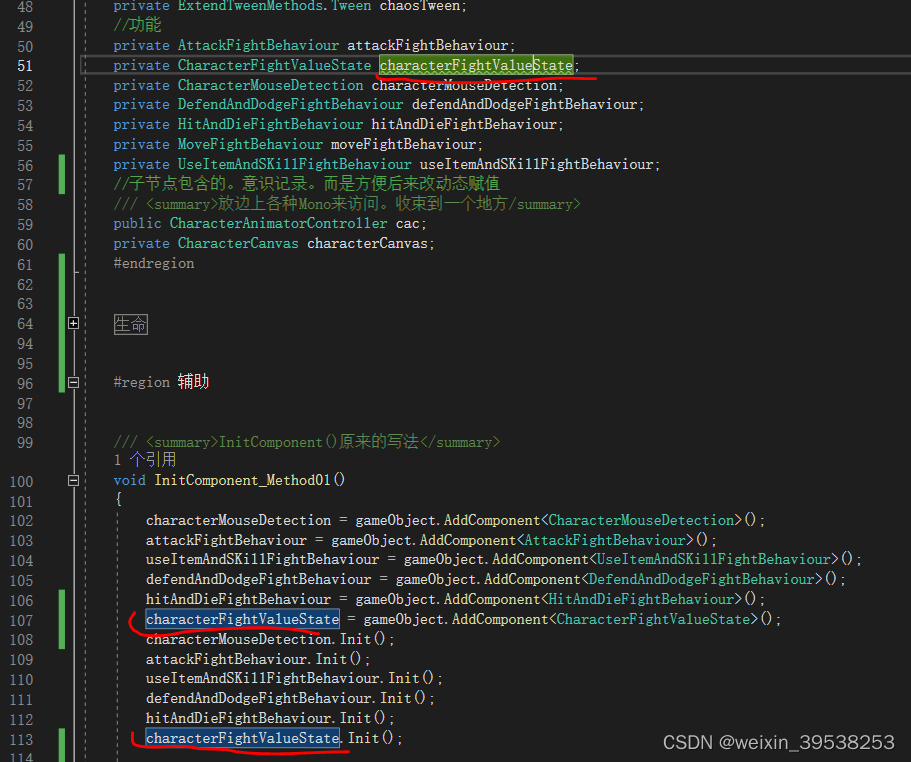Click HitAndDieFightBehaviour type on line 54
This screenshot has height=762, width=911.
270,124
